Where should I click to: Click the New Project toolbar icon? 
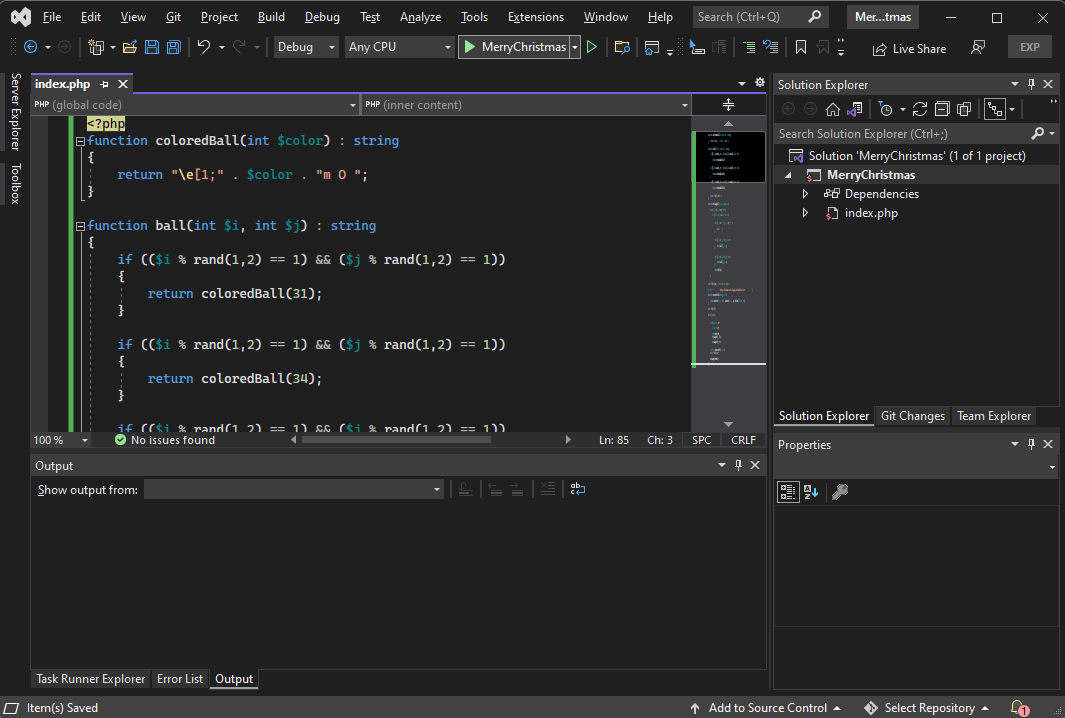96,47
